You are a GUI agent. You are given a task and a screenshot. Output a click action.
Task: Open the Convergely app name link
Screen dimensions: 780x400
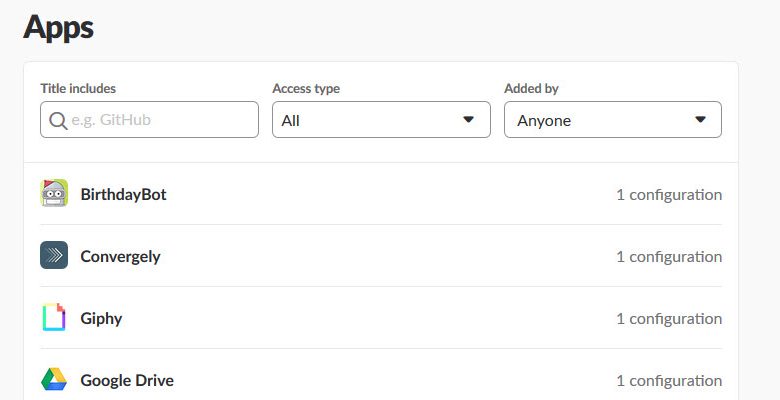pyautogui.click(x=120, y=256)
